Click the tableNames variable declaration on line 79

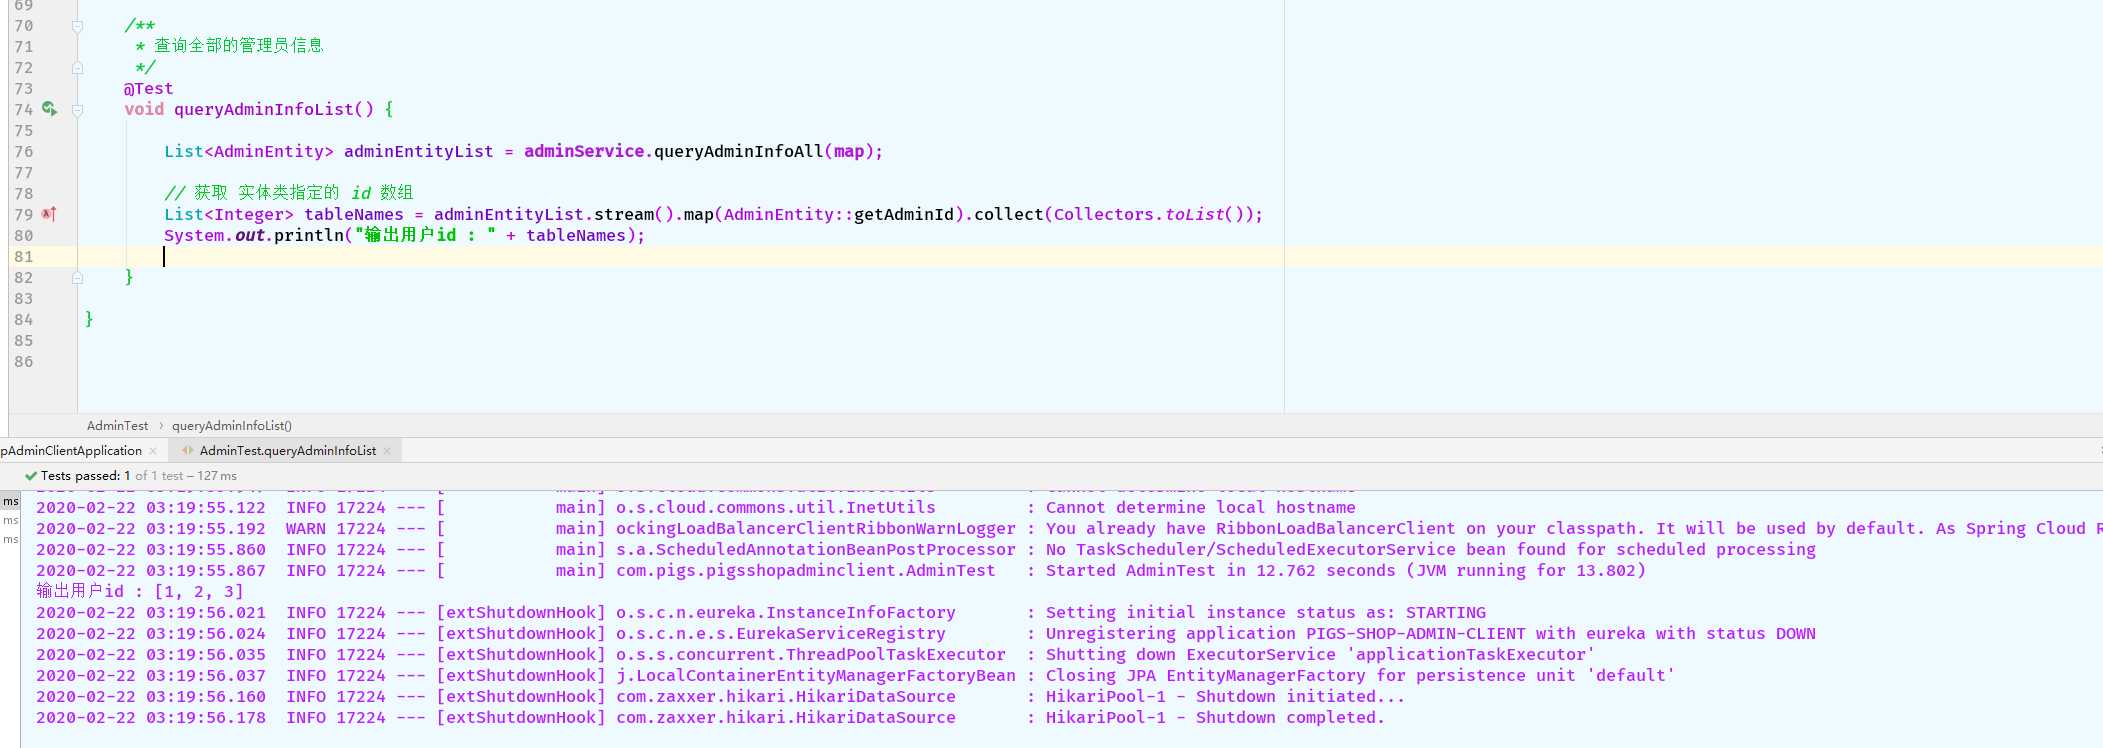(354, 214)
